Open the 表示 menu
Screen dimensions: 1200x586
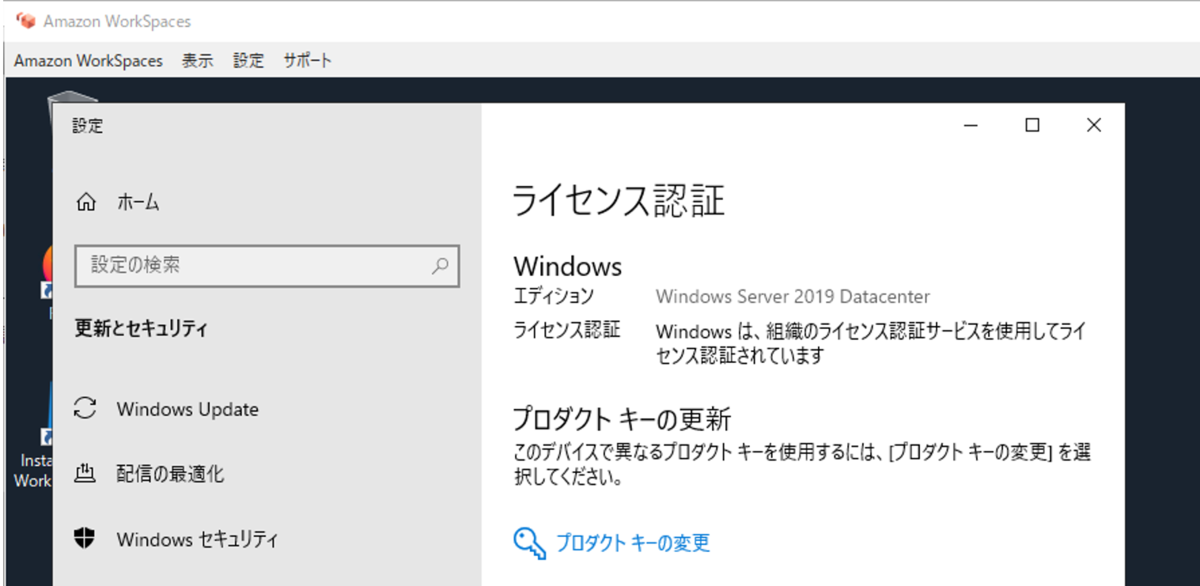click(x=198, y=61)
